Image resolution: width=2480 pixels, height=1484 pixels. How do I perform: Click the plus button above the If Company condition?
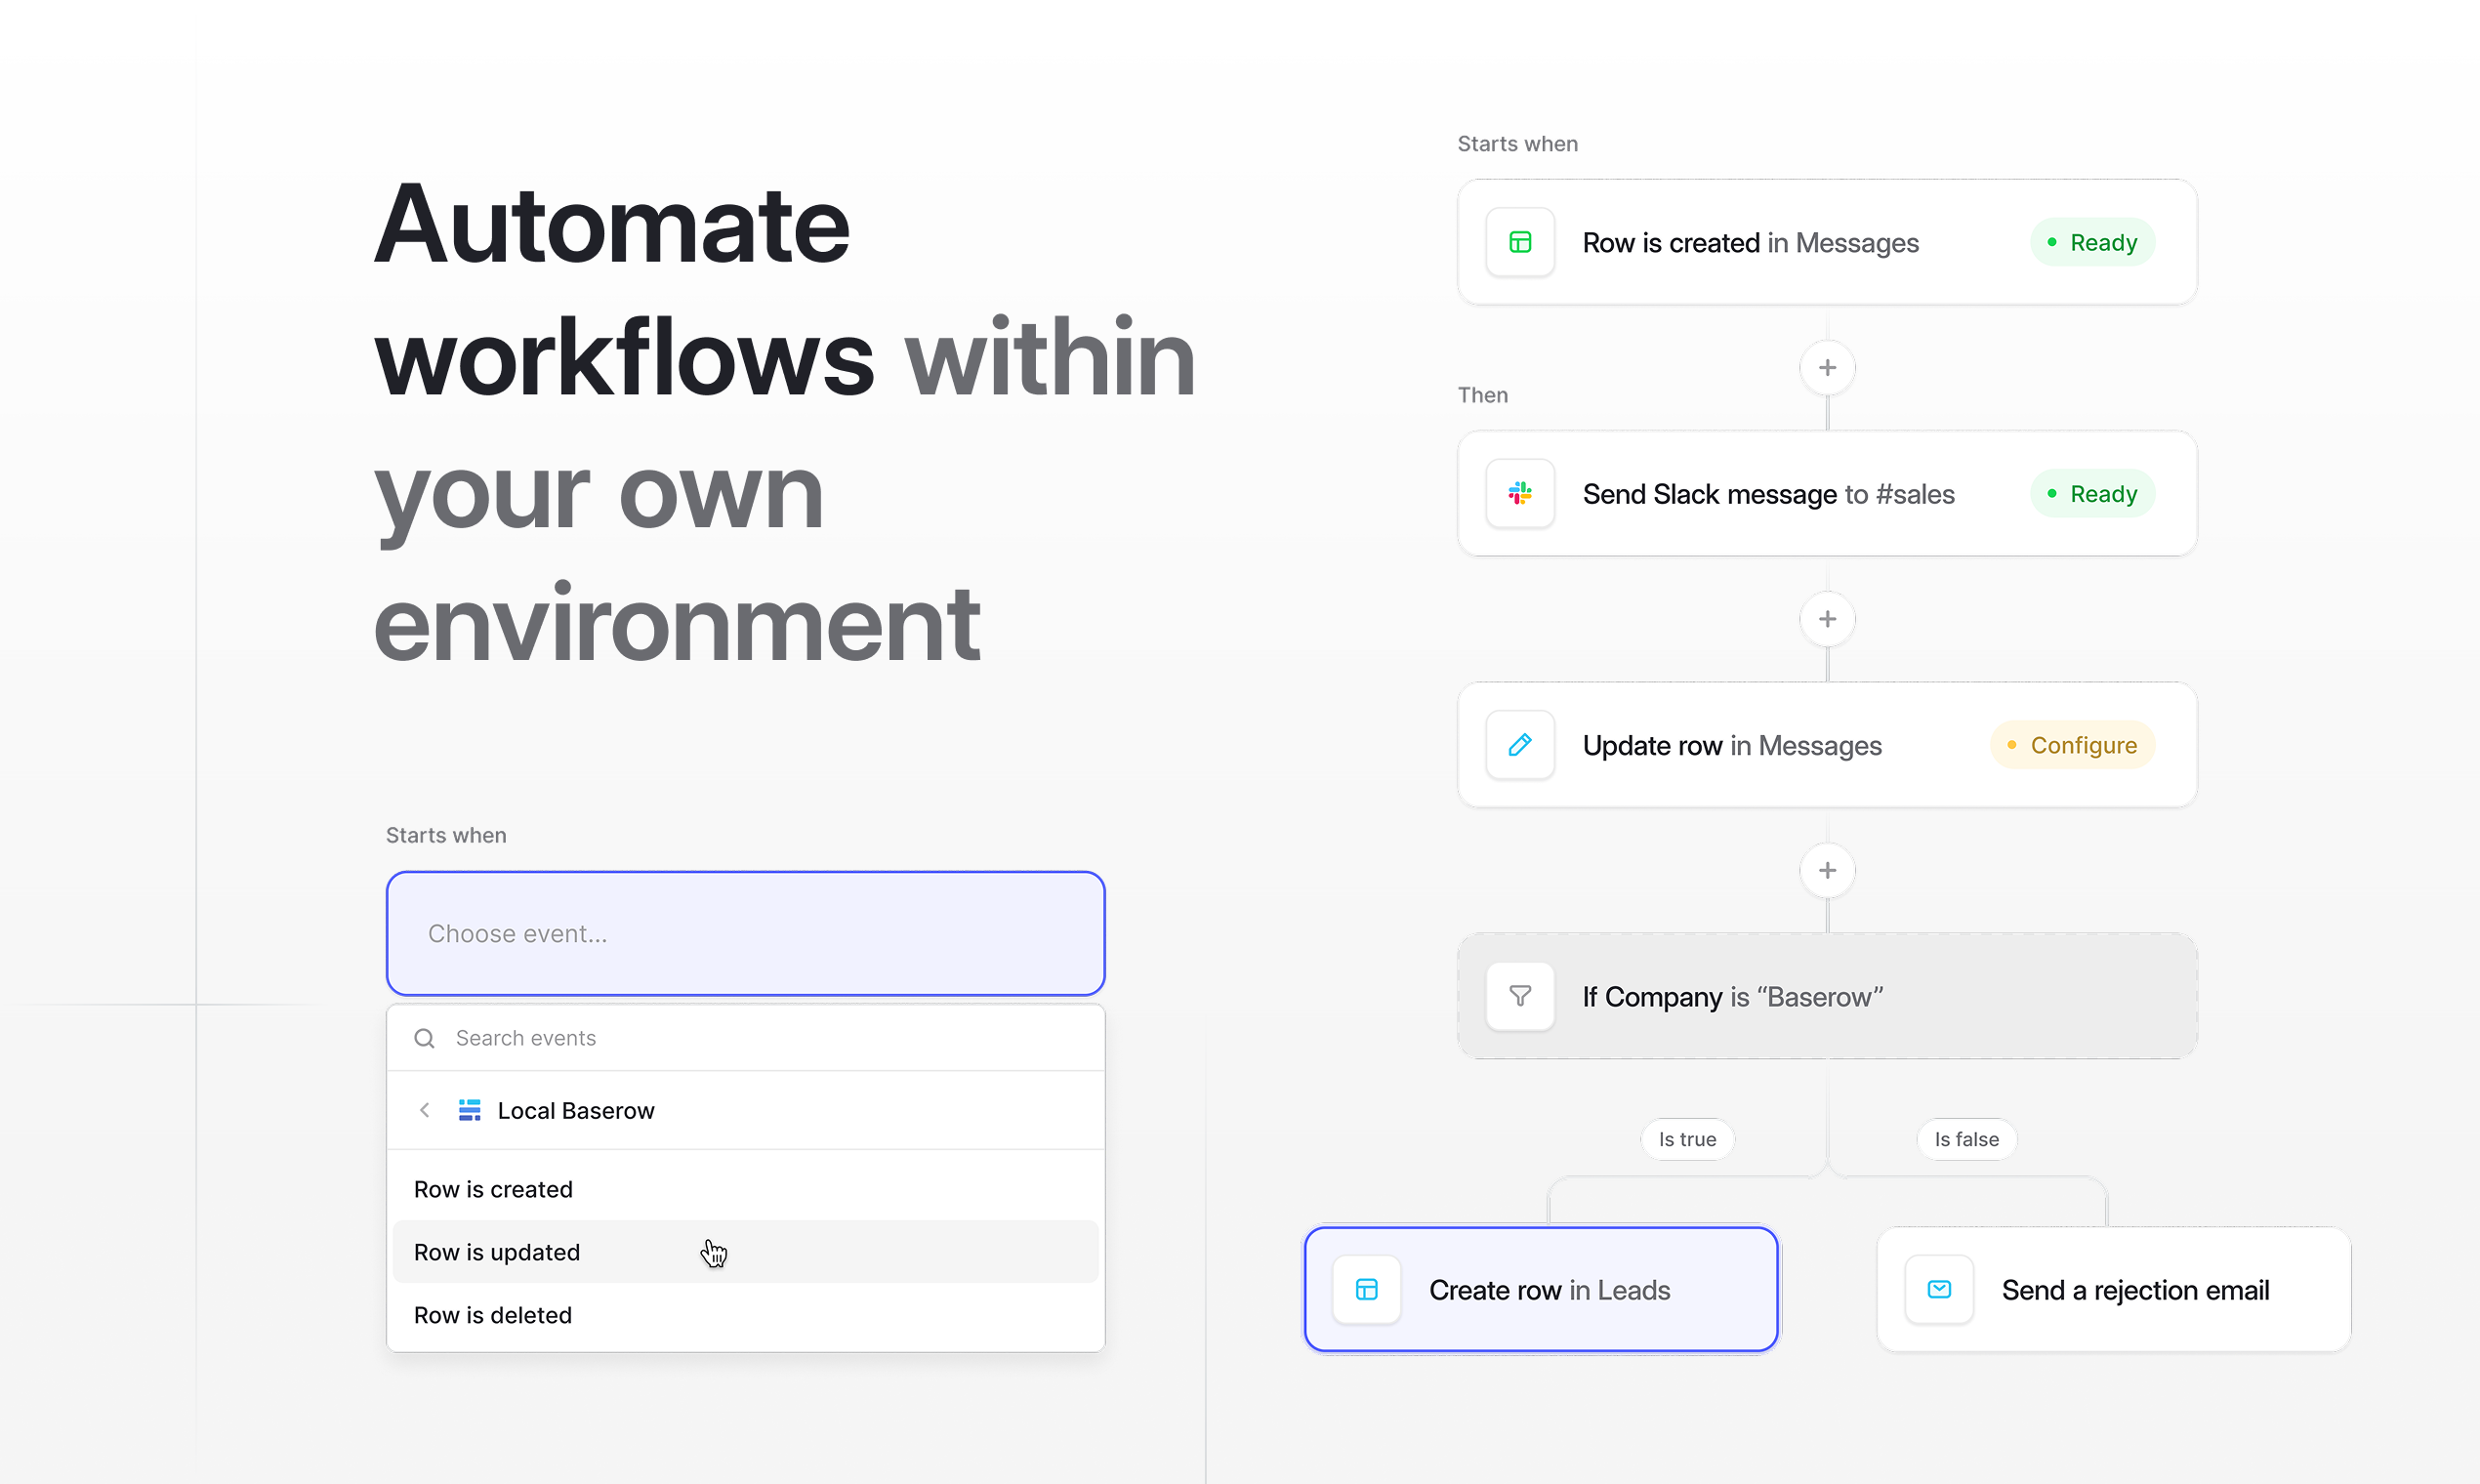[1827, 870]
